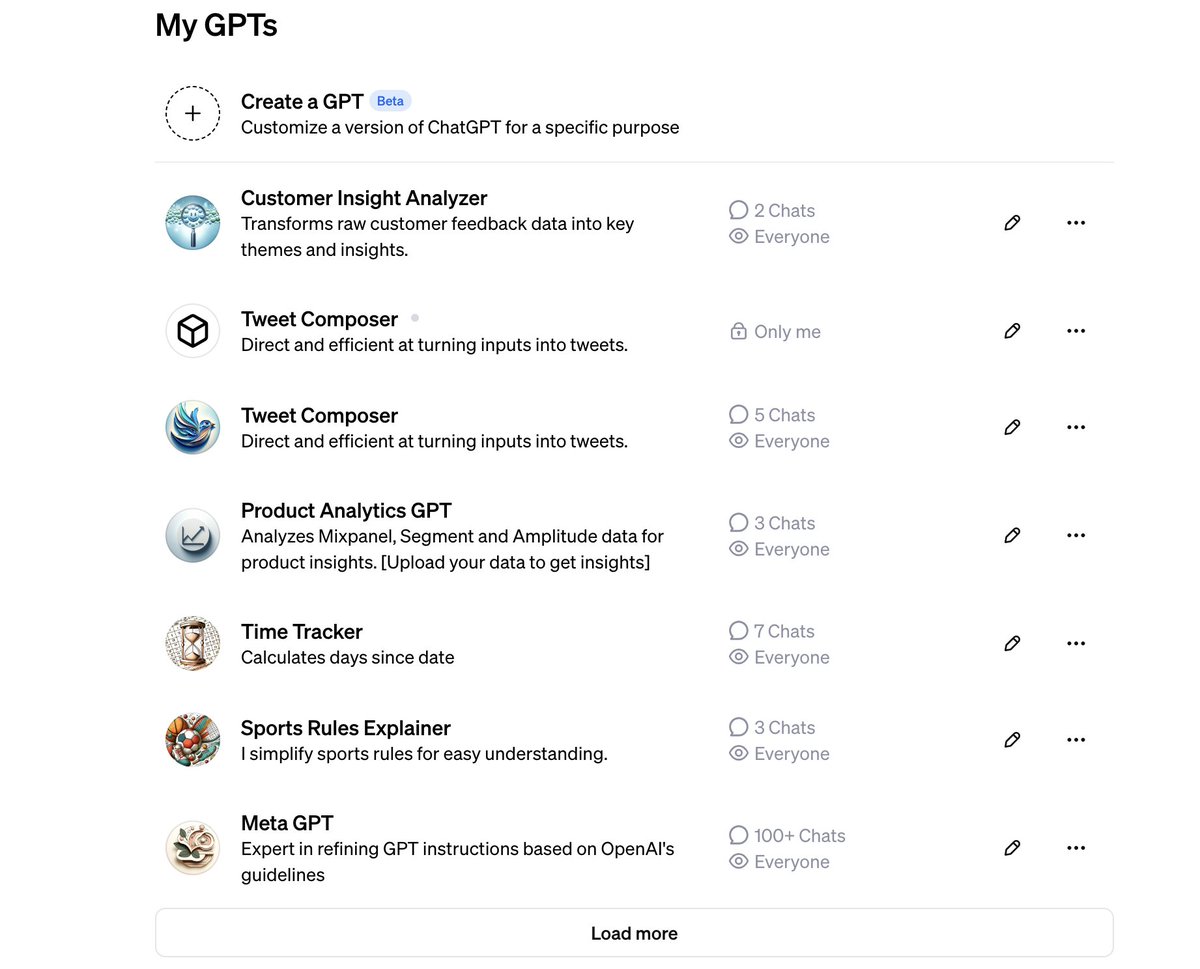Open the Meta GPT title

(287, 823)
